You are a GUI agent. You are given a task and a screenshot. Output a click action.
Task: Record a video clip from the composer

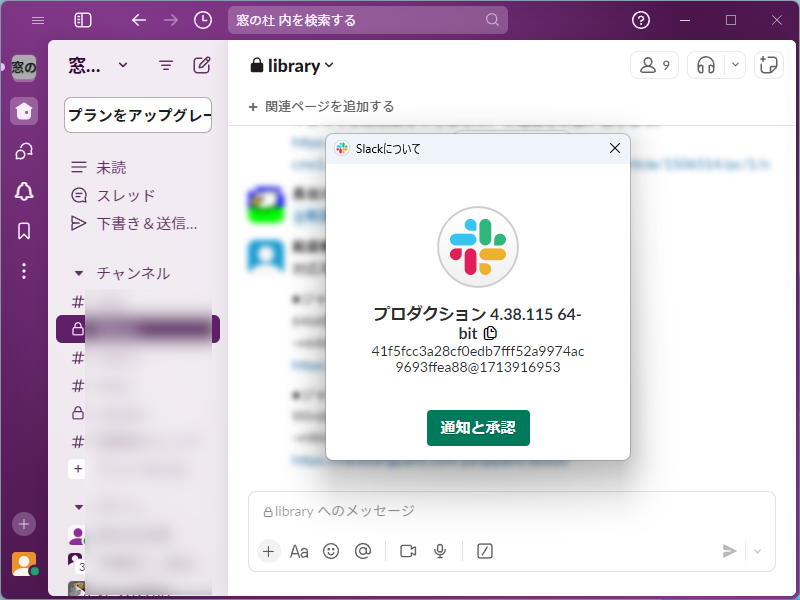407,551
